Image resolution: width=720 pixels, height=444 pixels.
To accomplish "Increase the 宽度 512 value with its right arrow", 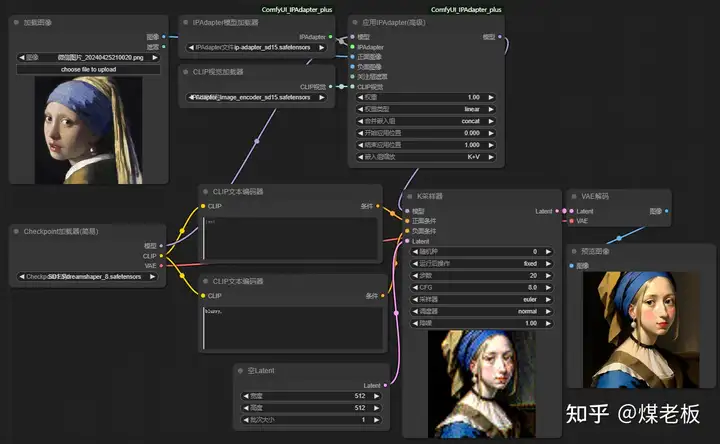I will tap(377, 396).
